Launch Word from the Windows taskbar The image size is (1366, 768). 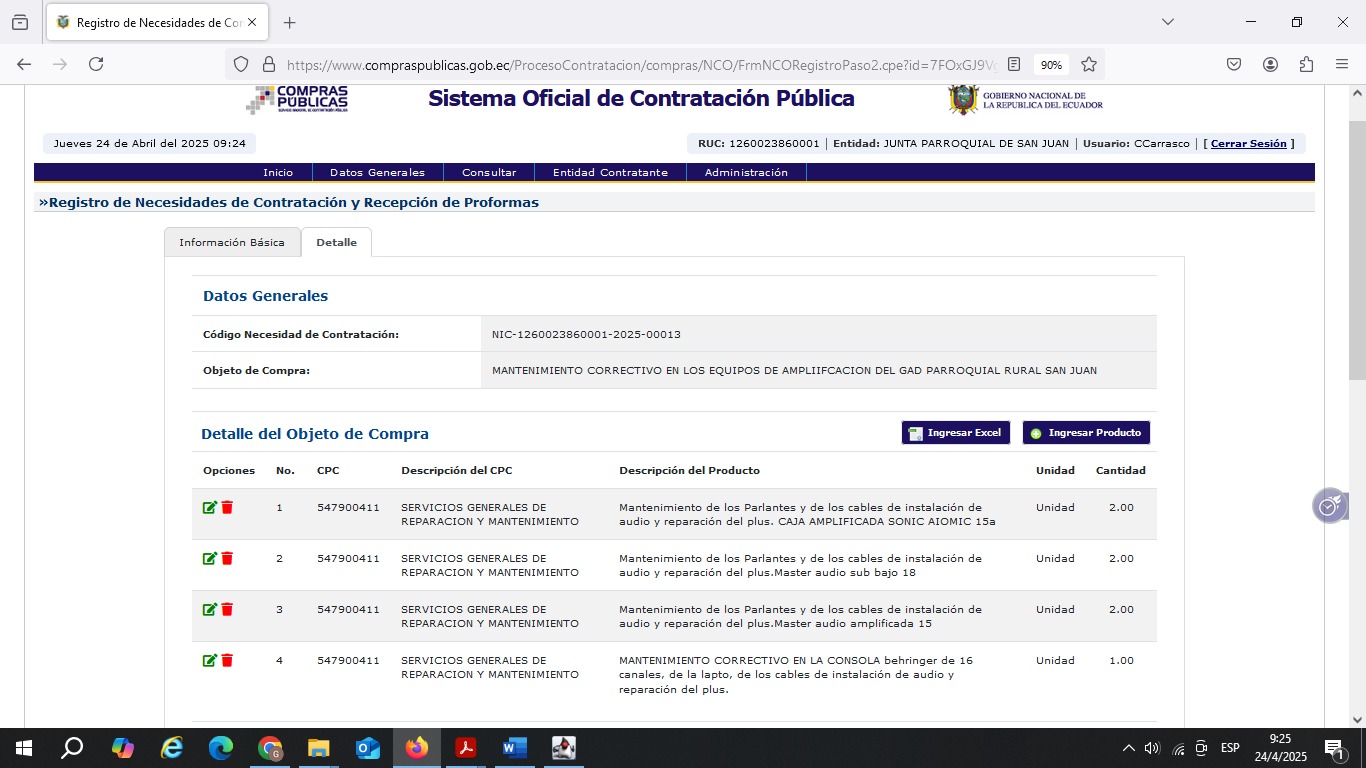pos(514,748)
